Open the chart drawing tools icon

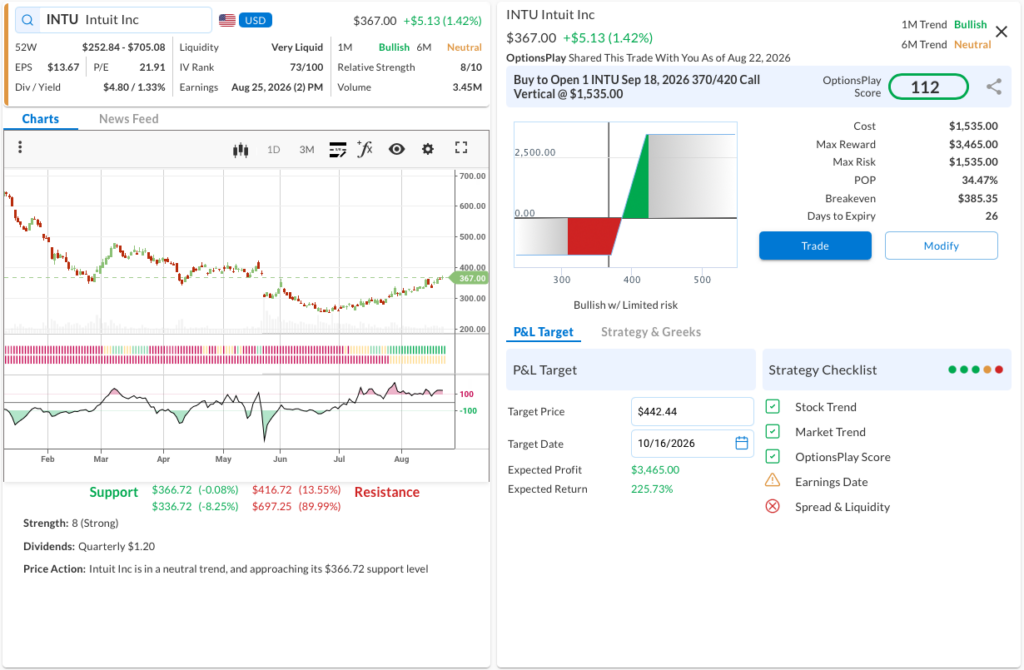tap(338, 150)
